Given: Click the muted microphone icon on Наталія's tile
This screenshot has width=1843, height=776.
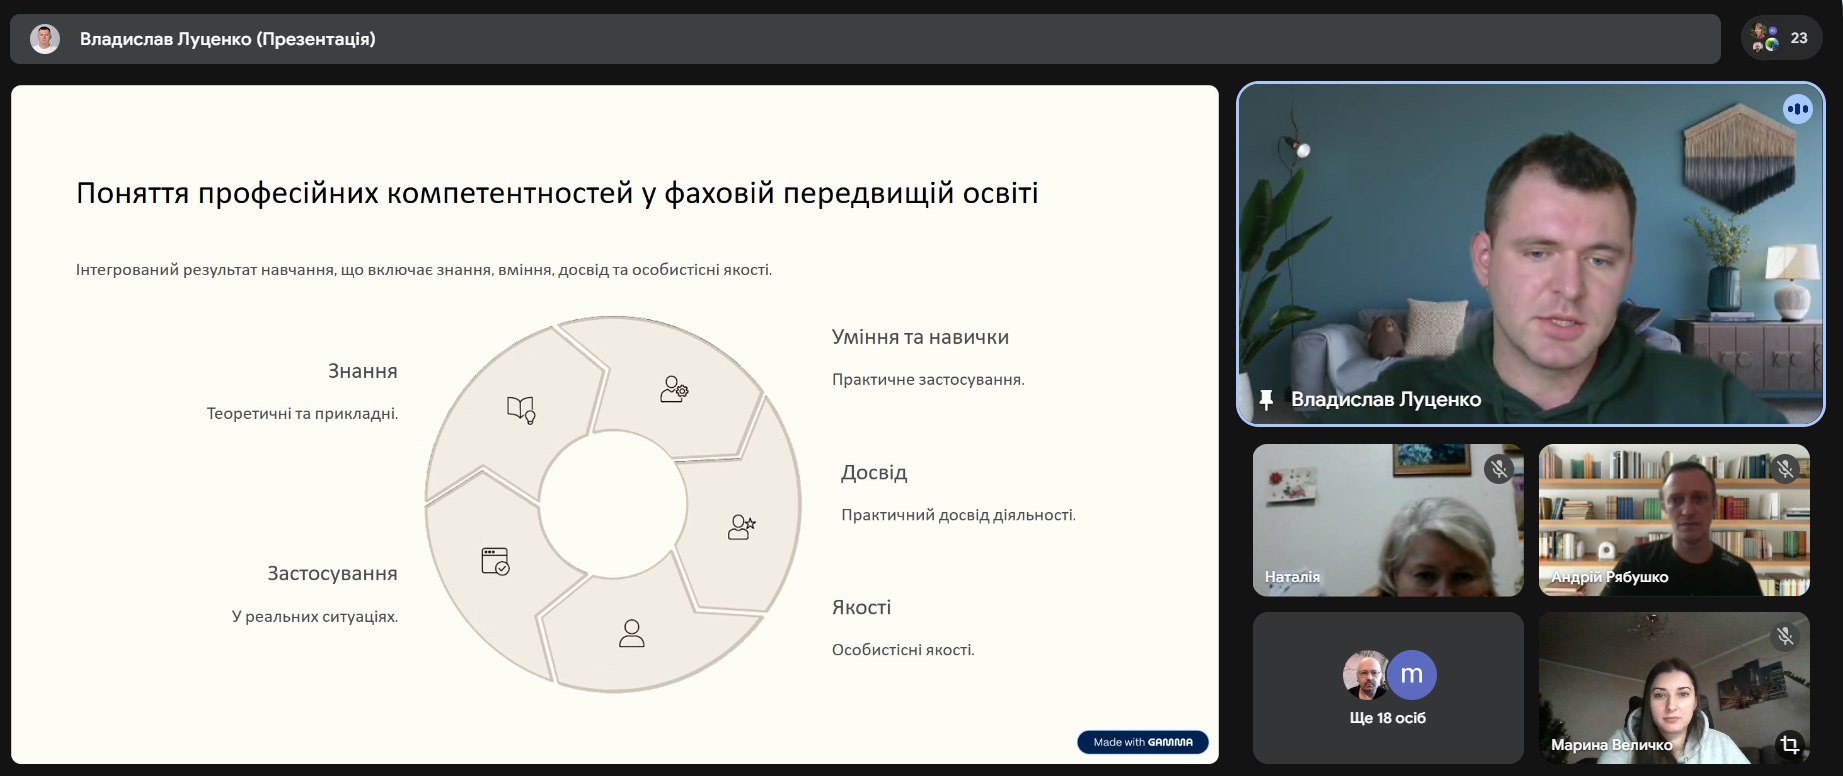Looking at the screenshot, I should pyautogui.click(x=1498, y=469).
